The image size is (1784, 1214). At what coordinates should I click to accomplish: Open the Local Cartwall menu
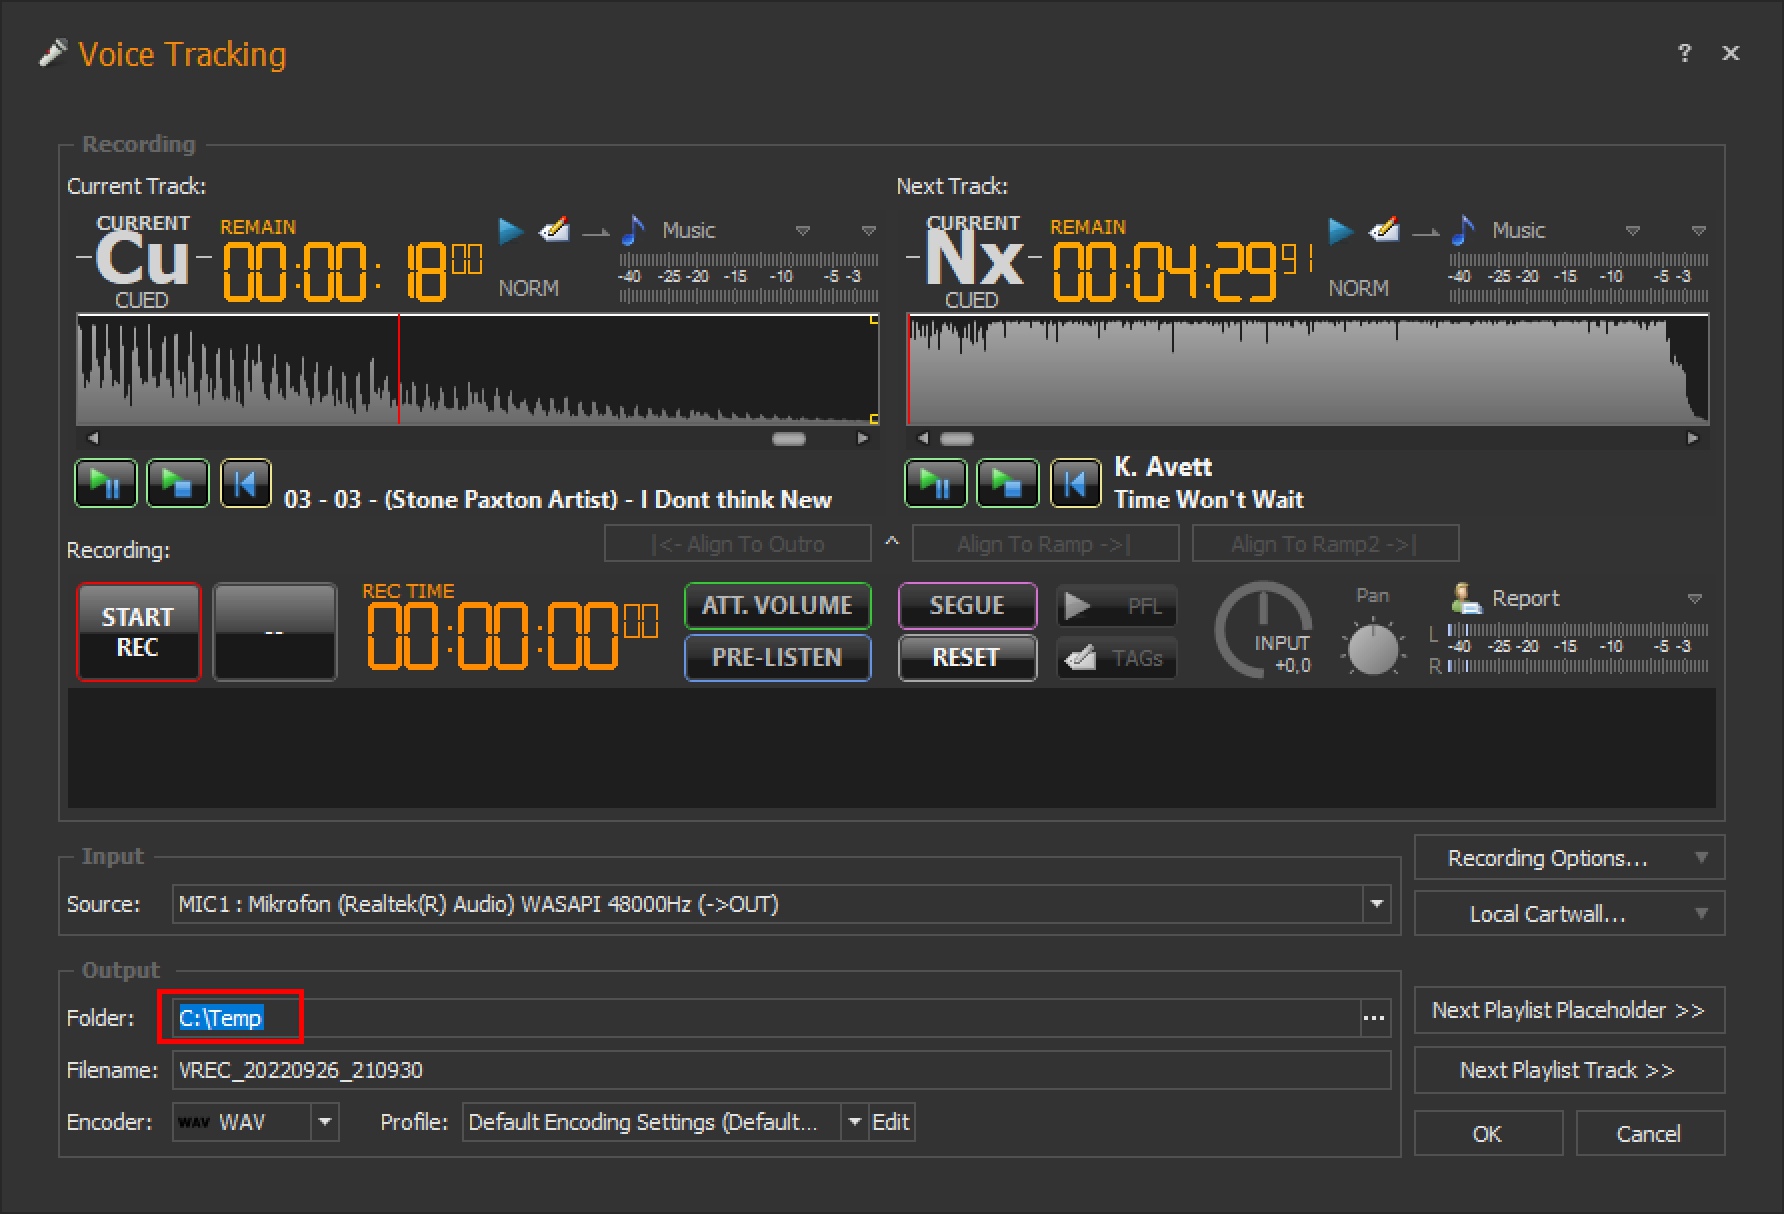pyautogui.click(x=1568, y=914)
